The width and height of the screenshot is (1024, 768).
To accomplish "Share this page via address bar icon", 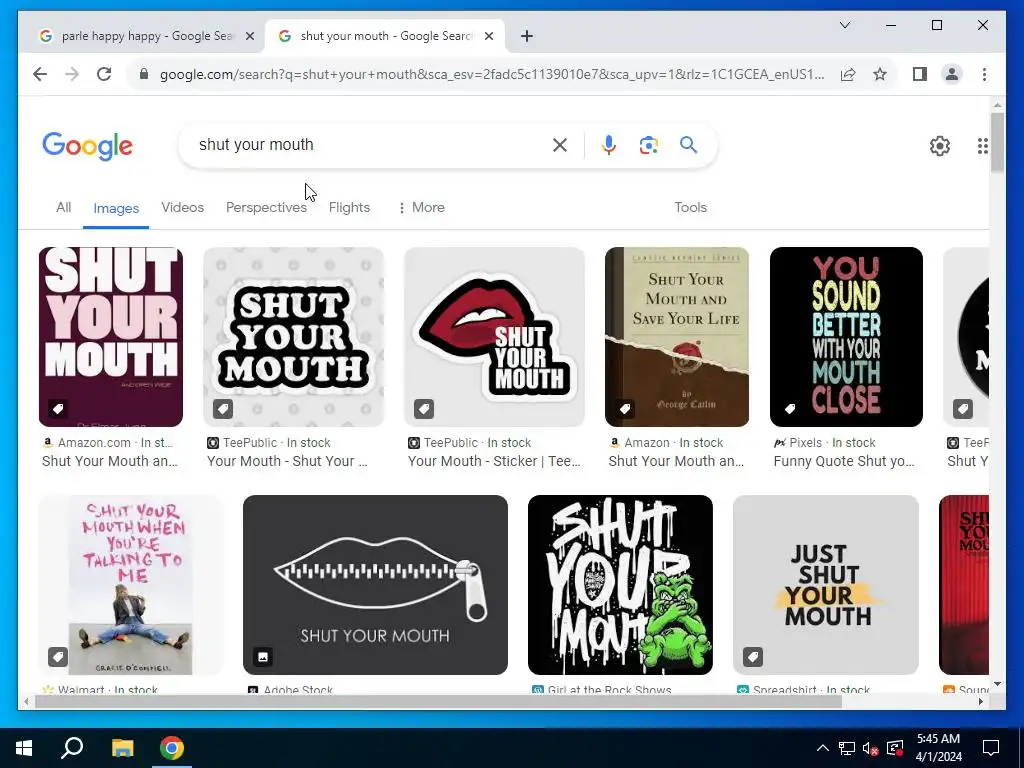I will [x=848, y=74].
